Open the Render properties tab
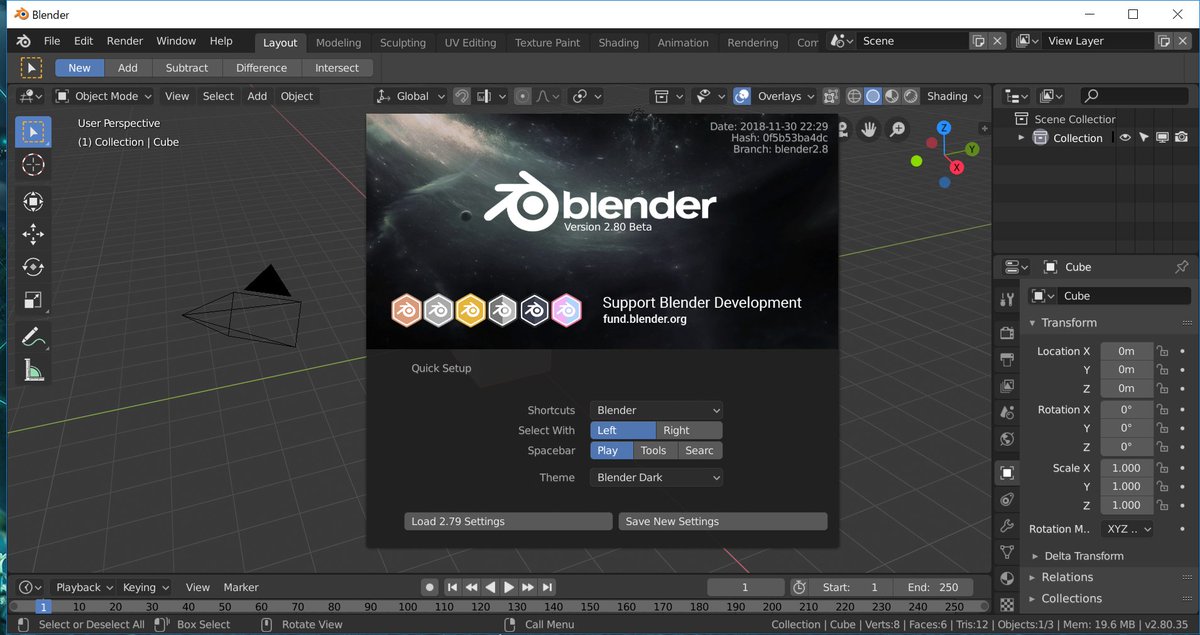This screenshot has height=635, width=1200. point(1007,333)
